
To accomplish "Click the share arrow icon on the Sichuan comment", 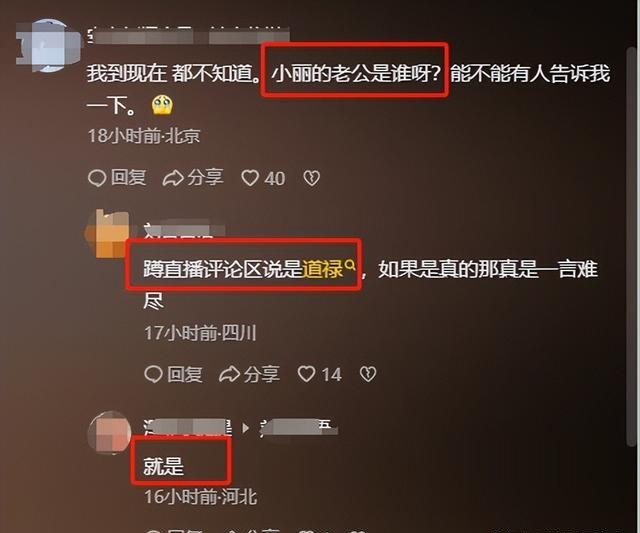I will click(229, 374).
